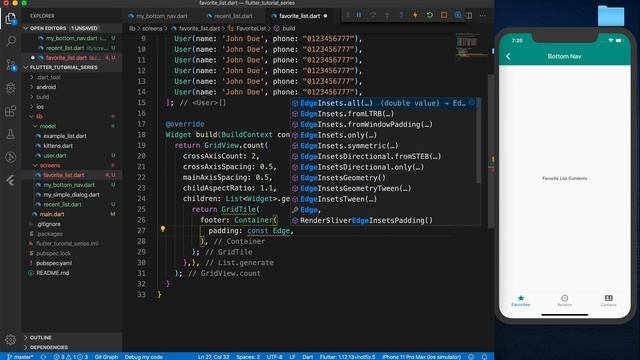Click the feedback smiley in status bar

coord(471,357)
